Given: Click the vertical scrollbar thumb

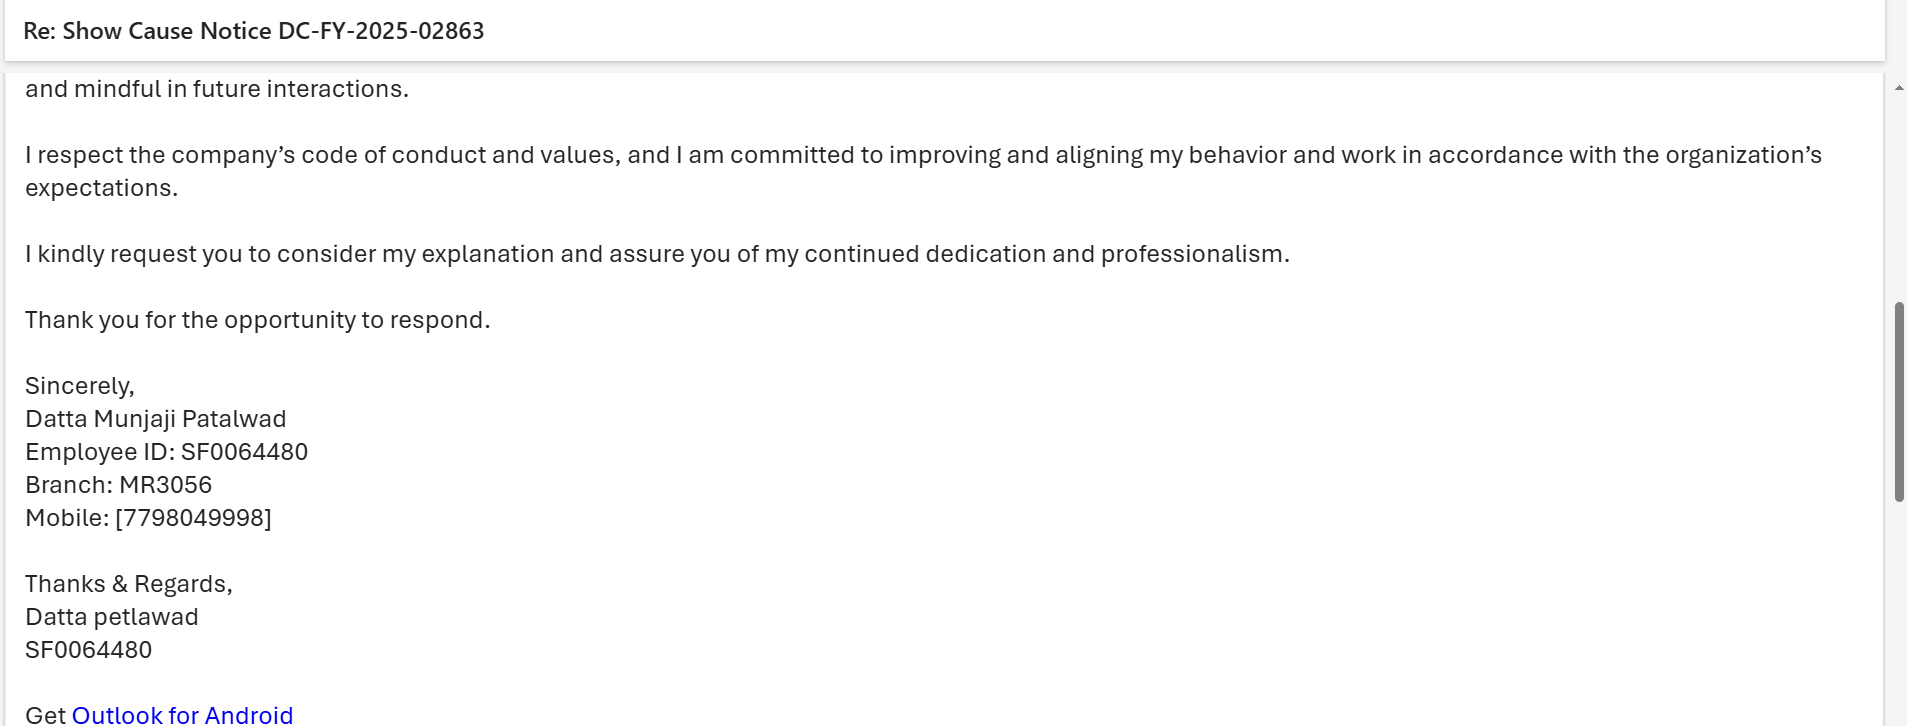Looking at the screenshot, I should (1898, 400).
